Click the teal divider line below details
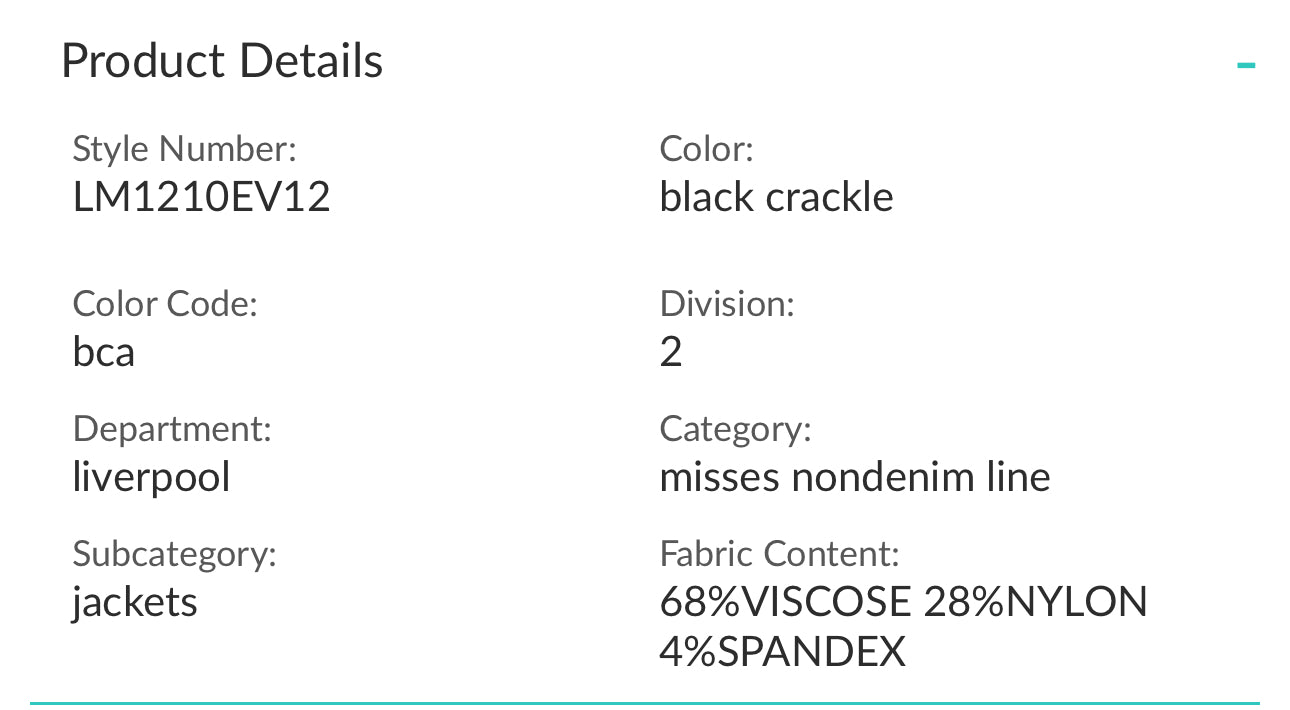 (x=645, y=703)
